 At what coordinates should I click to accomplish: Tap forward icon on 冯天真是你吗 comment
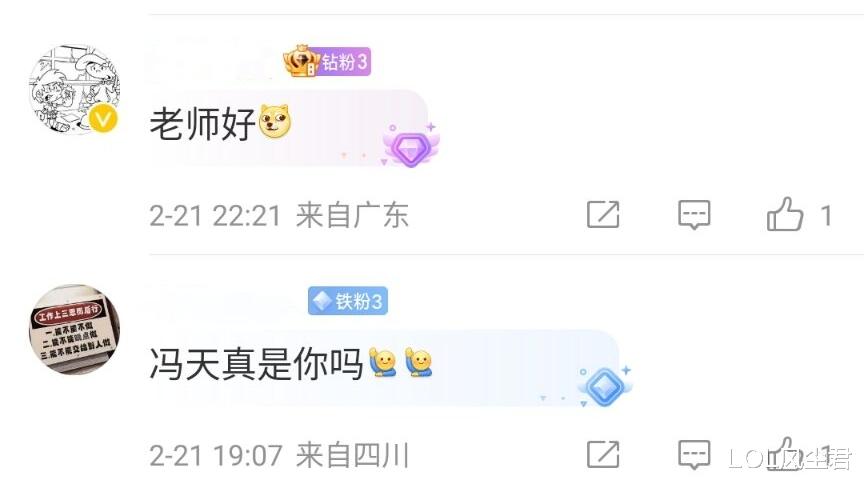(x=603, y=455)
